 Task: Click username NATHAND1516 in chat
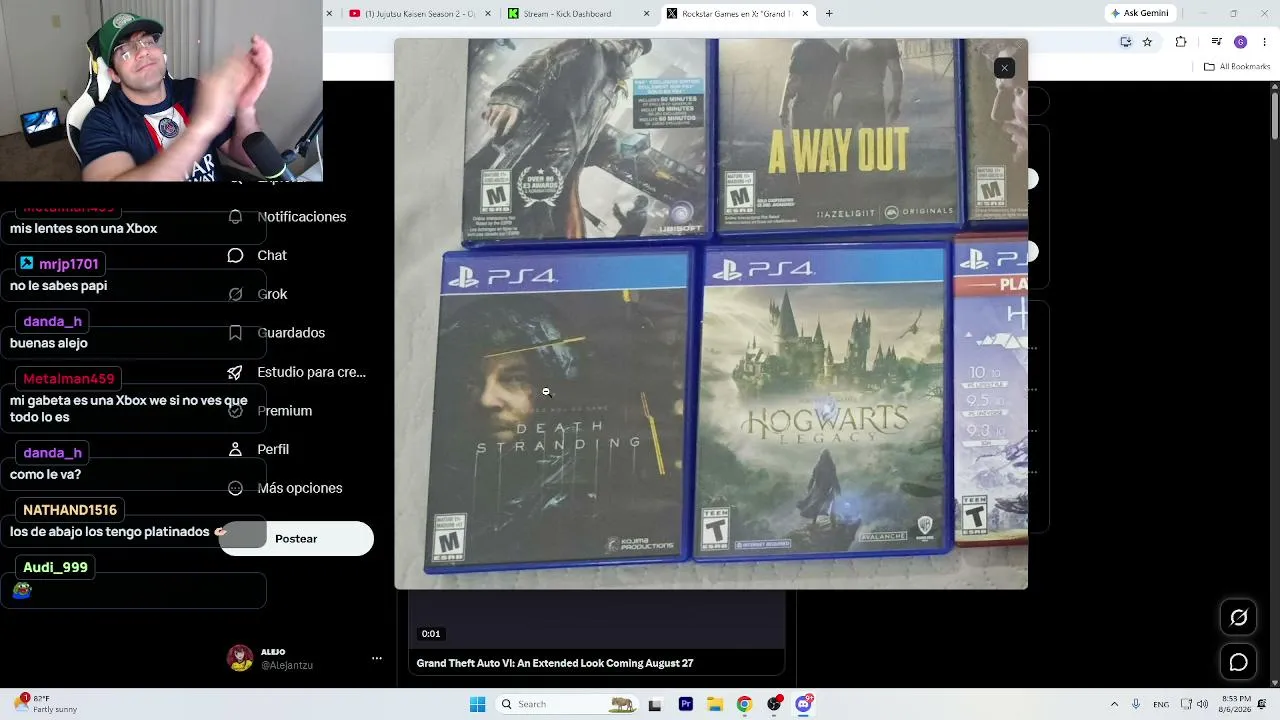(70, 510)
